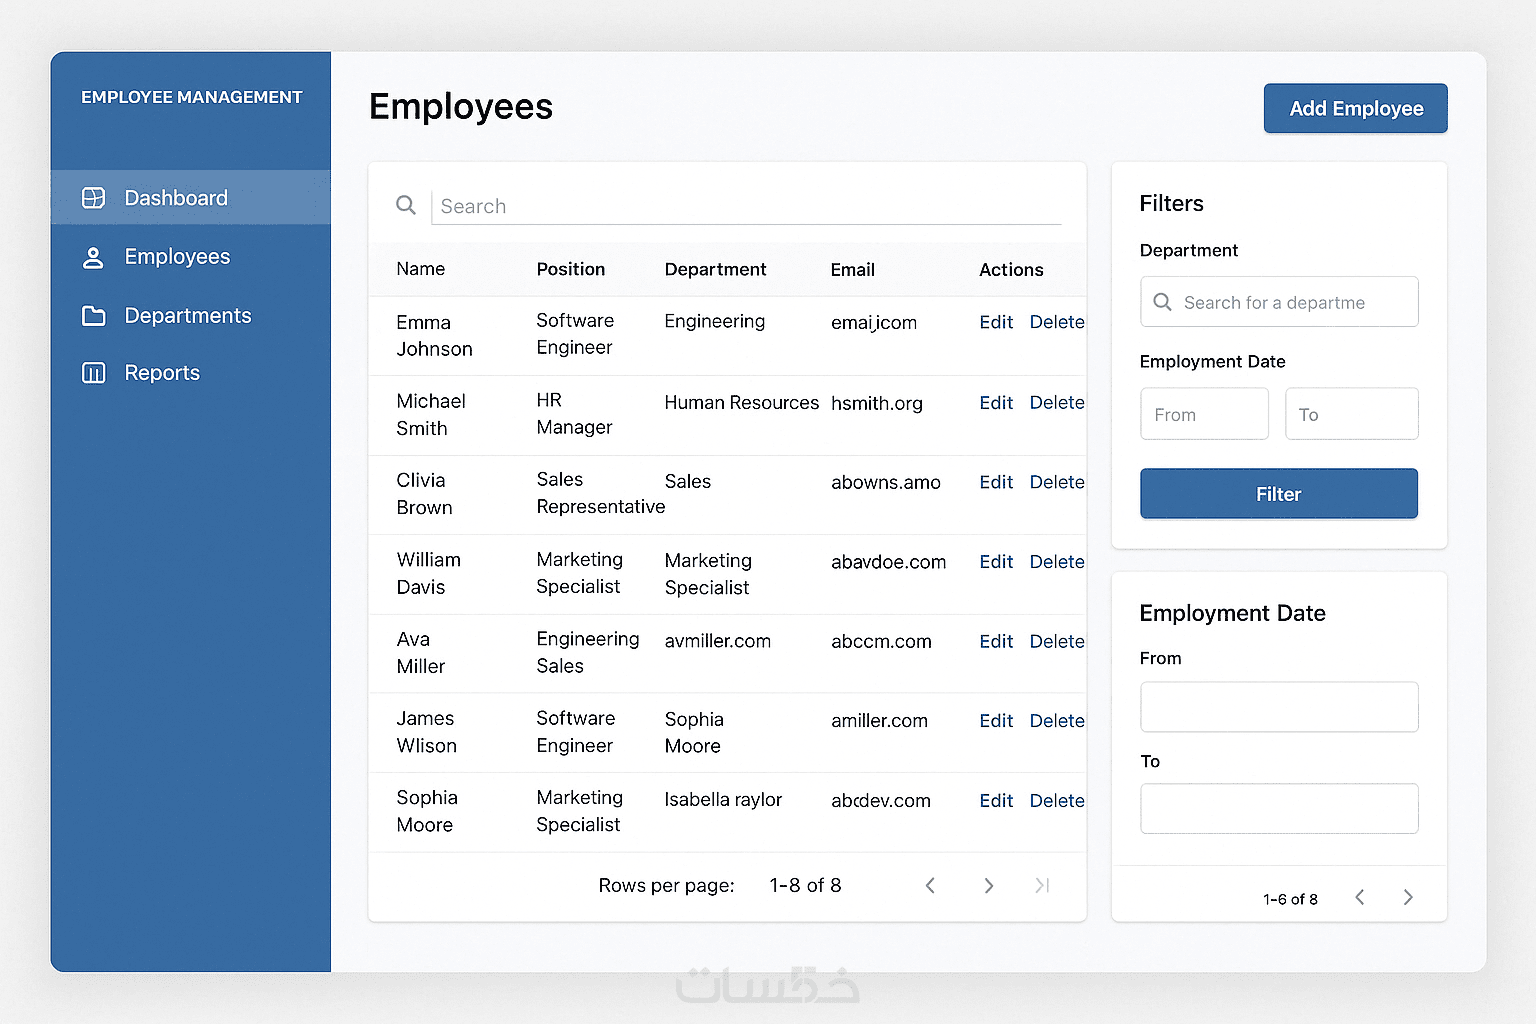The height and width of the screenshot is (1024, 1536).
Task: Click the Human Resources department cell
Action: click(x=742, y=403)
